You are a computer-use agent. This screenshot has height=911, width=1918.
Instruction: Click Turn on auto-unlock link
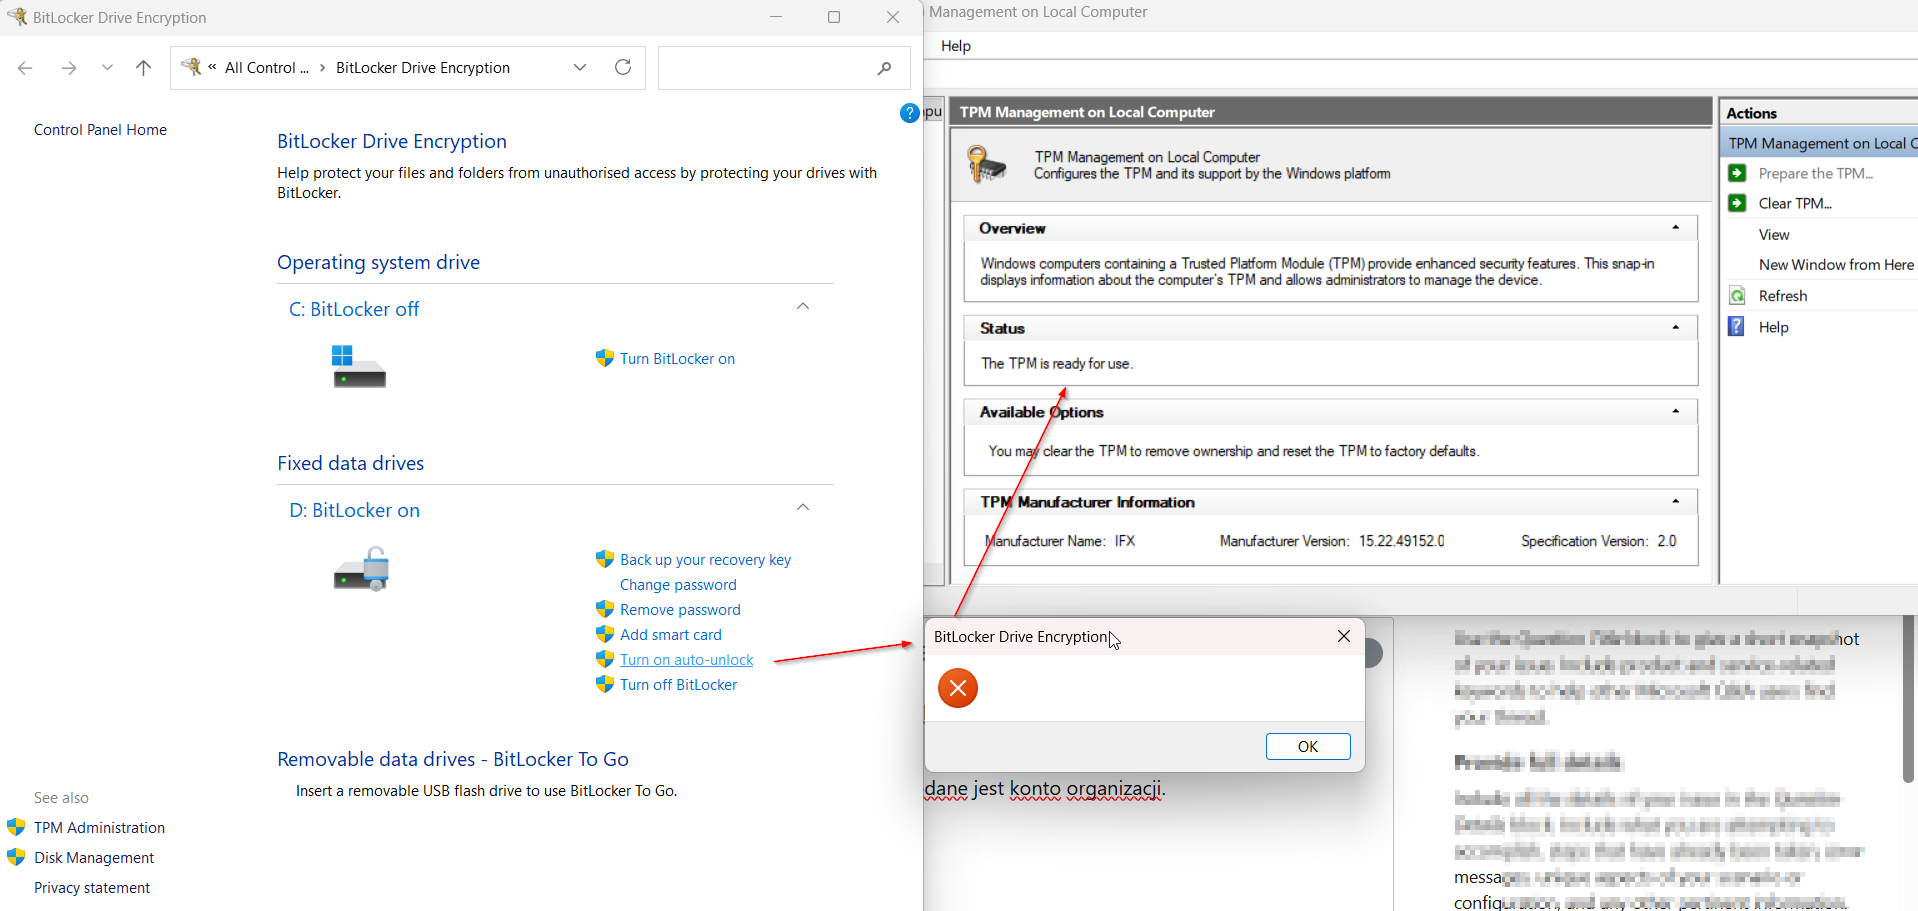[x=686, y=660]
